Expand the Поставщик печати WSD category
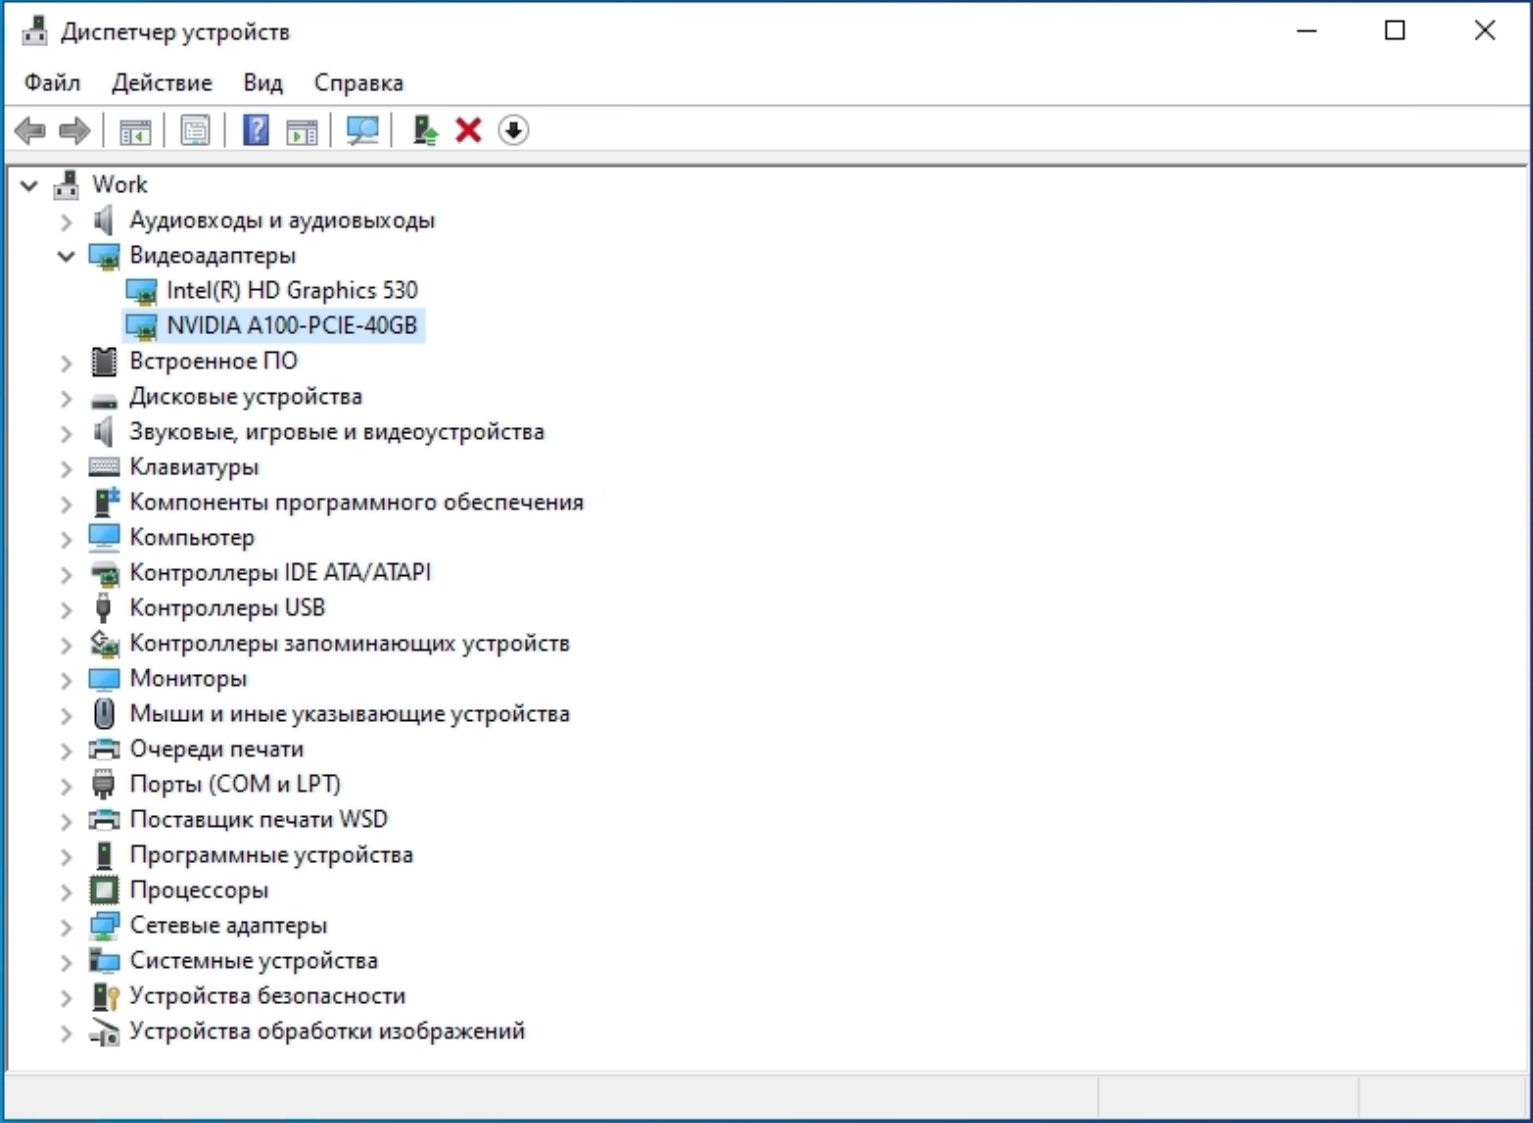The height and width of the screenshot is (1123, 1533). click(x=66, y=820)
